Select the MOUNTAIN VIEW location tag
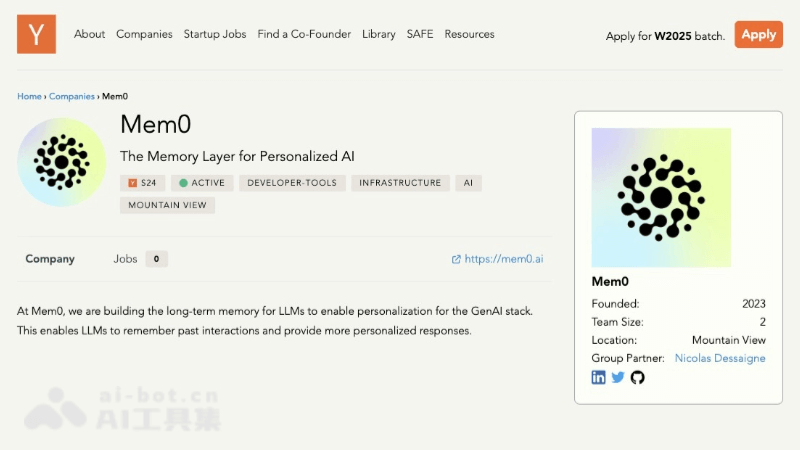800x450 pixels. pyautogui.click(x=167, y=205)
